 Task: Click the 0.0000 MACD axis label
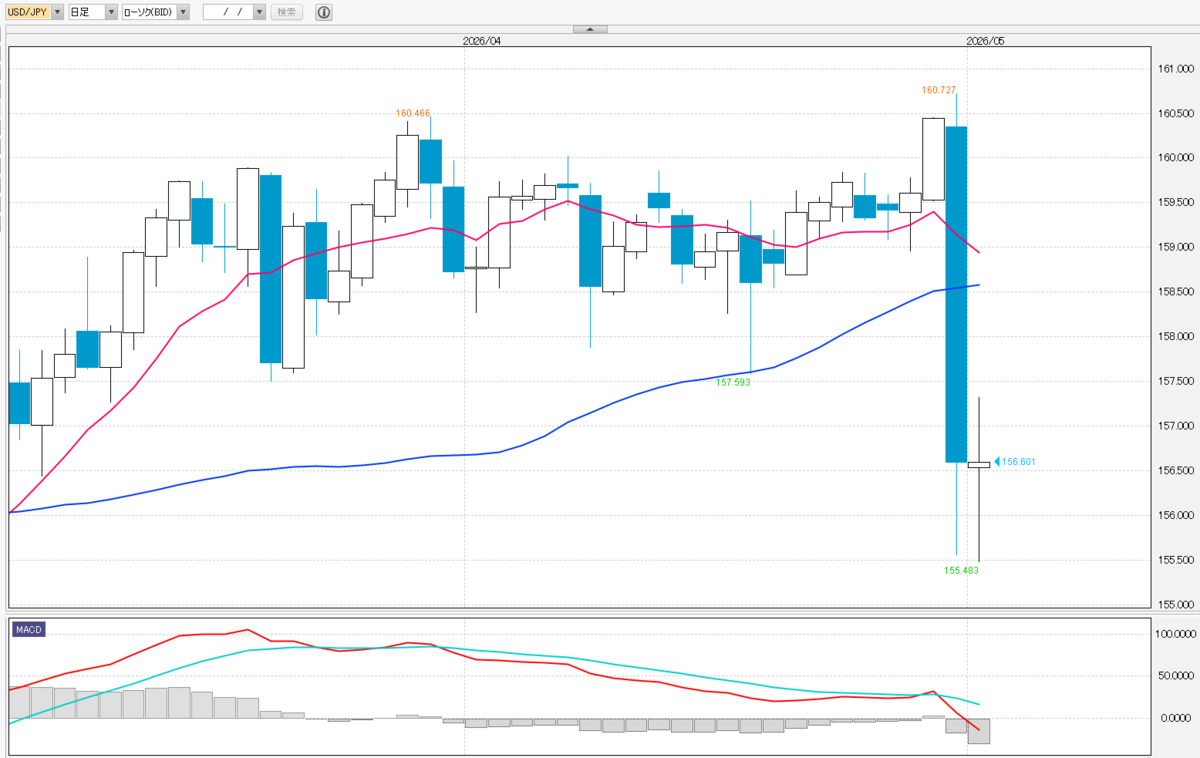point(1178,718)
